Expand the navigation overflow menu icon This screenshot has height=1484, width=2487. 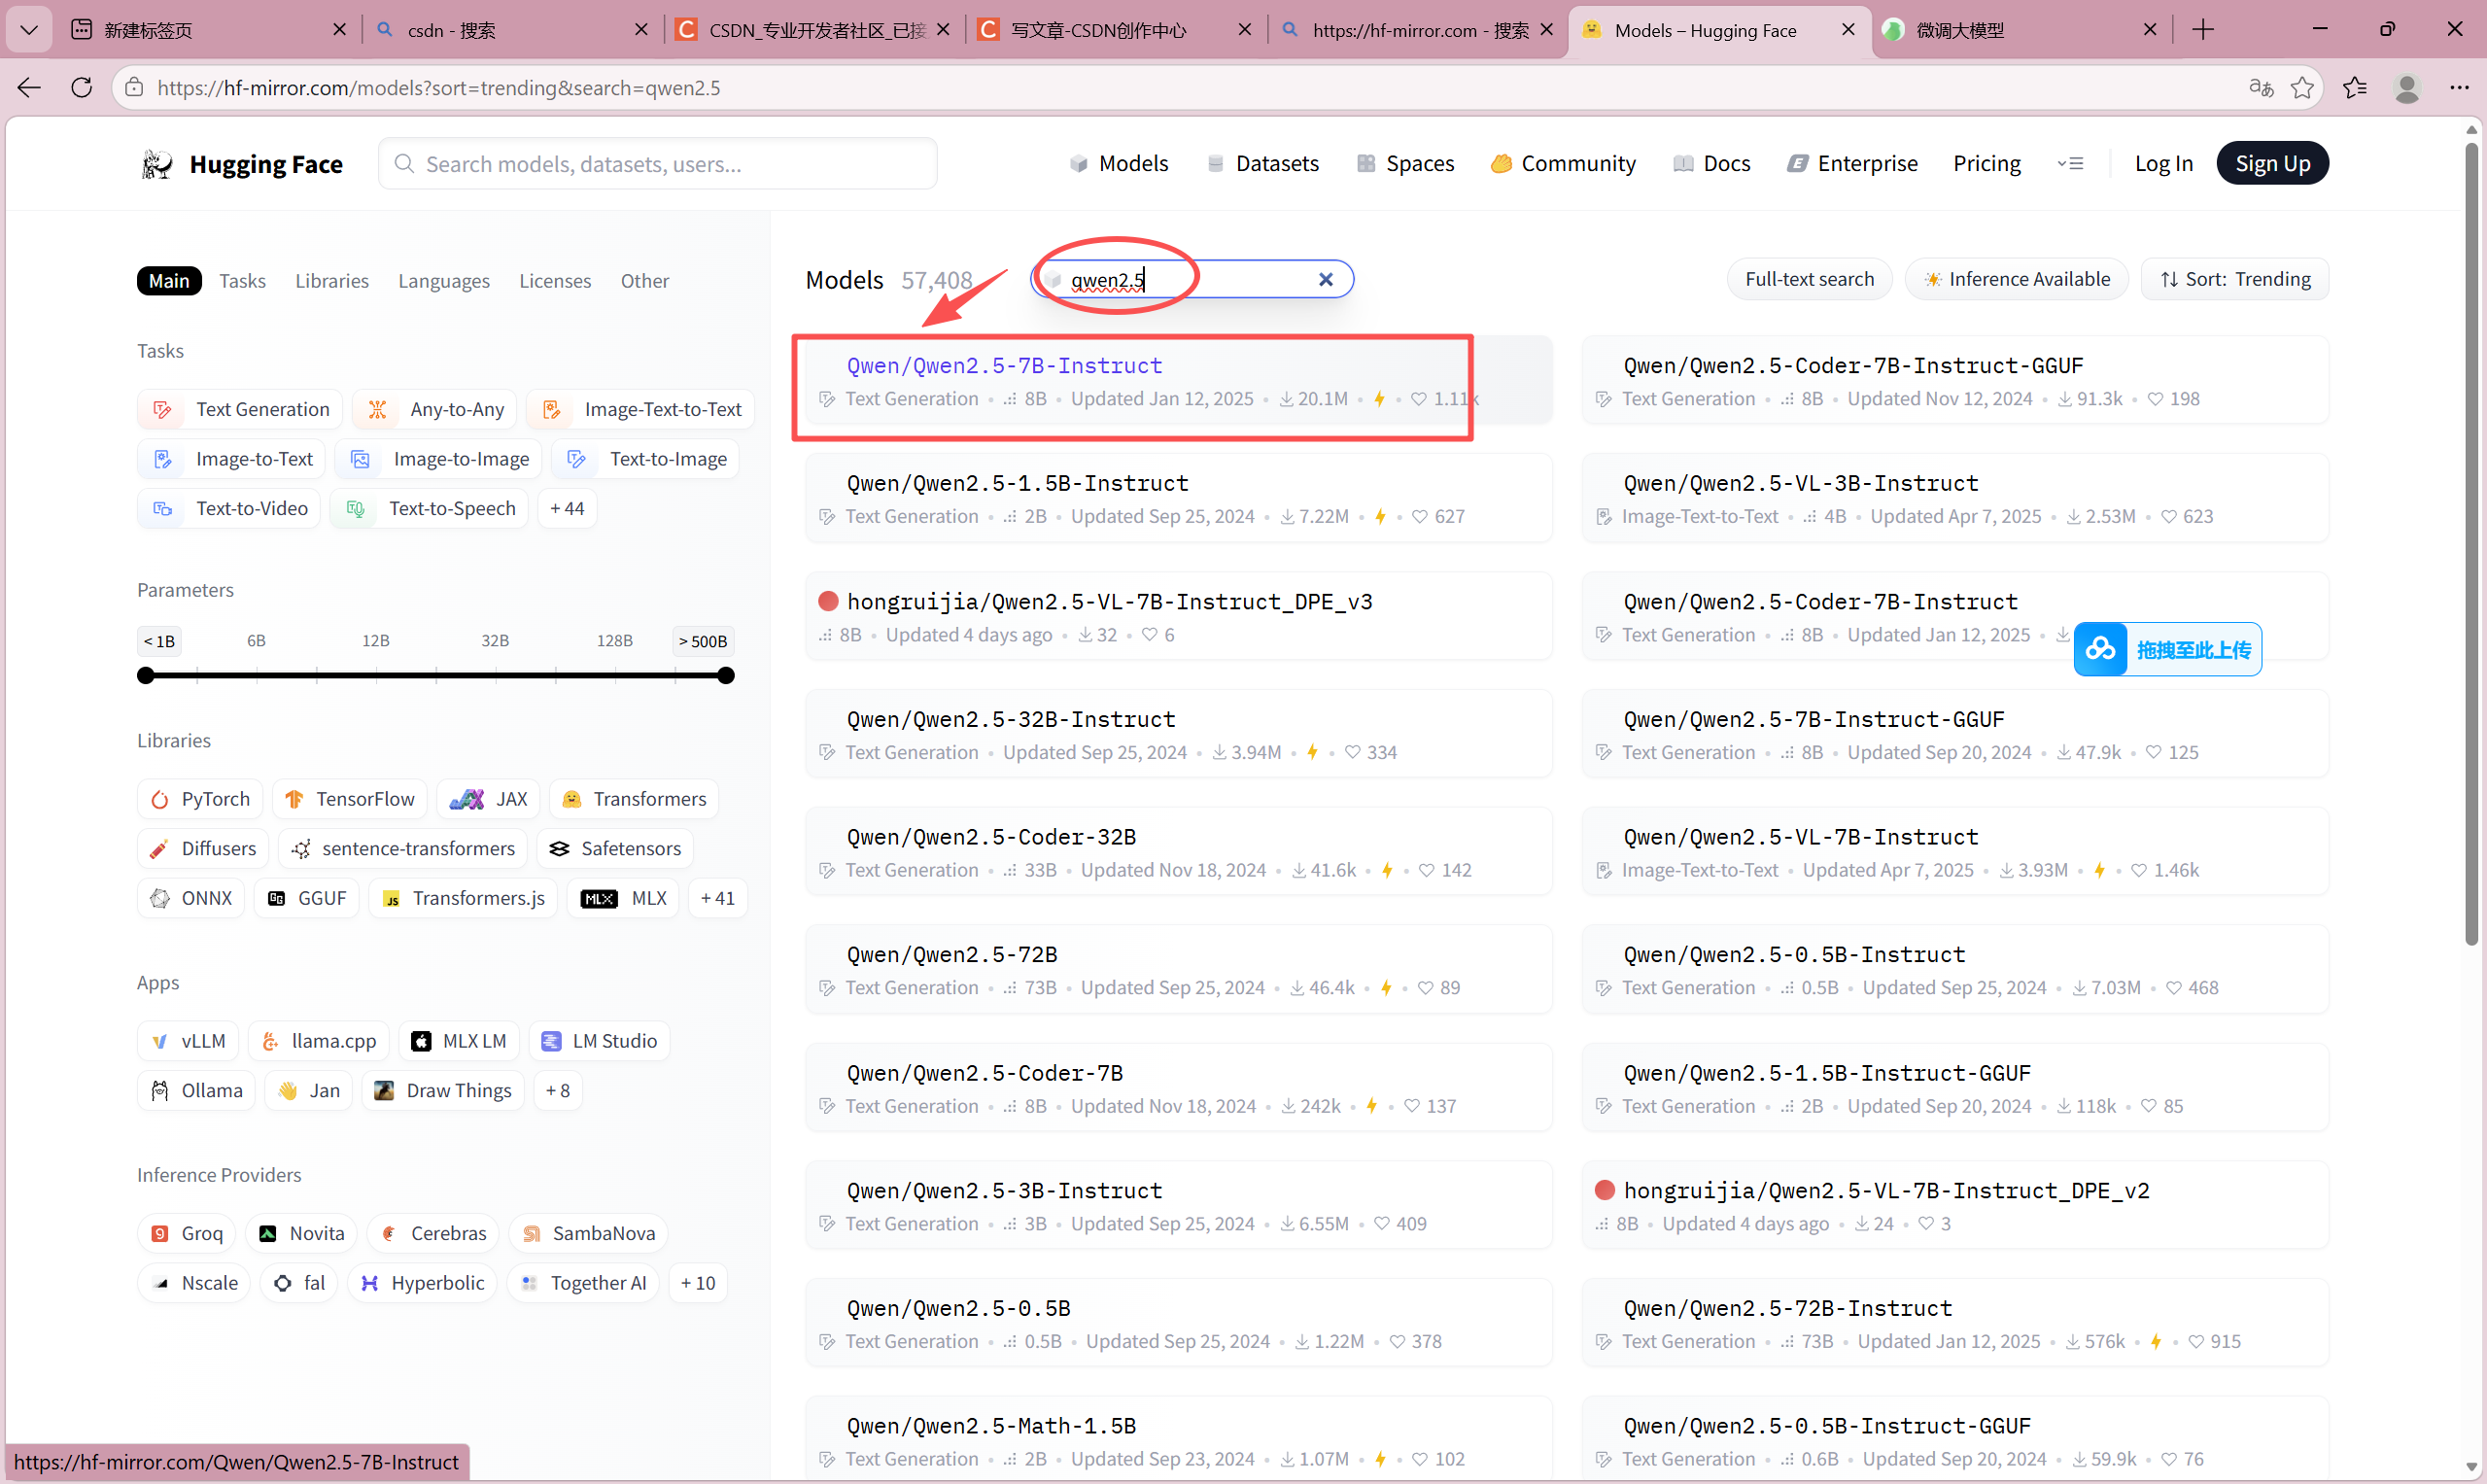pos(2070,164)
